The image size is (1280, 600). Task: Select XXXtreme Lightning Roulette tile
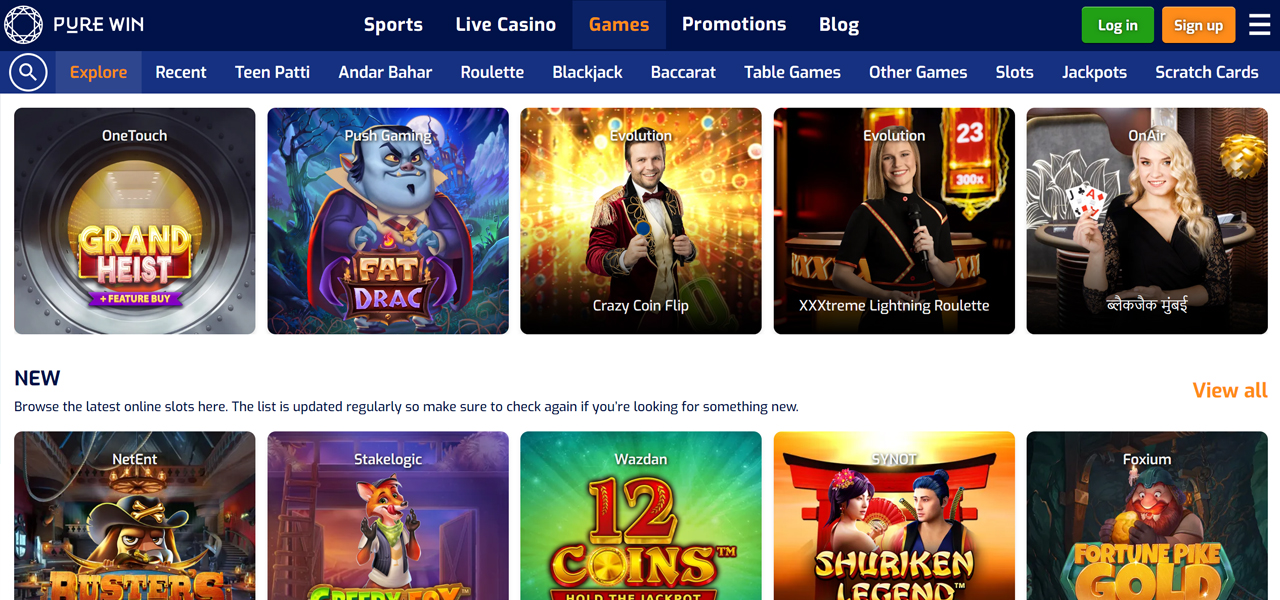click(x=894, y=221)
